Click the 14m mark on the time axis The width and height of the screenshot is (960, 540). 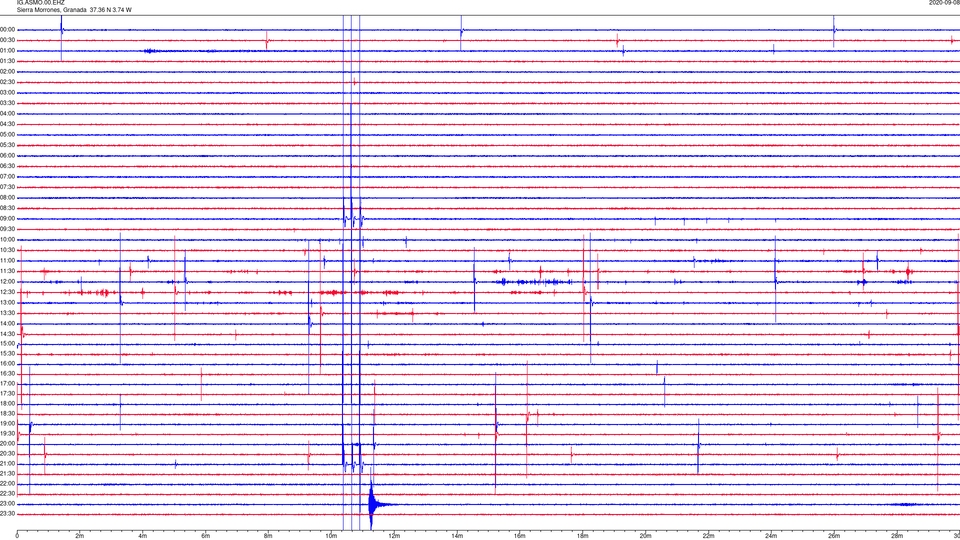(x=457, y=536)
